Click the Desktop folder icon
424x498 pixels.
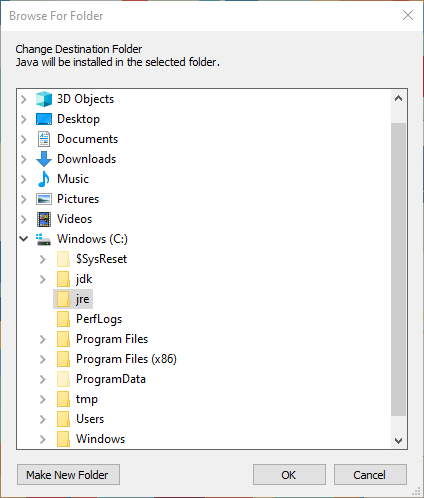[x=44, y=119]
